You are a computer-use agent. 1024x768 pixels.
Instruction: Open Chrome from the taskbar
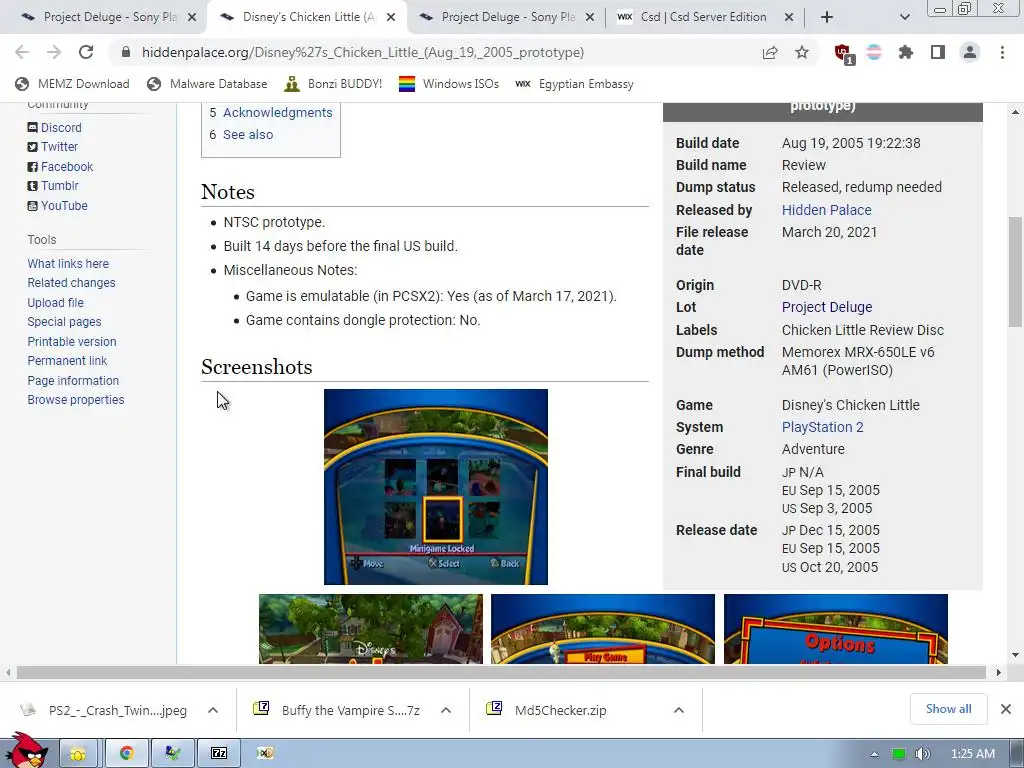tap(127, 754)
